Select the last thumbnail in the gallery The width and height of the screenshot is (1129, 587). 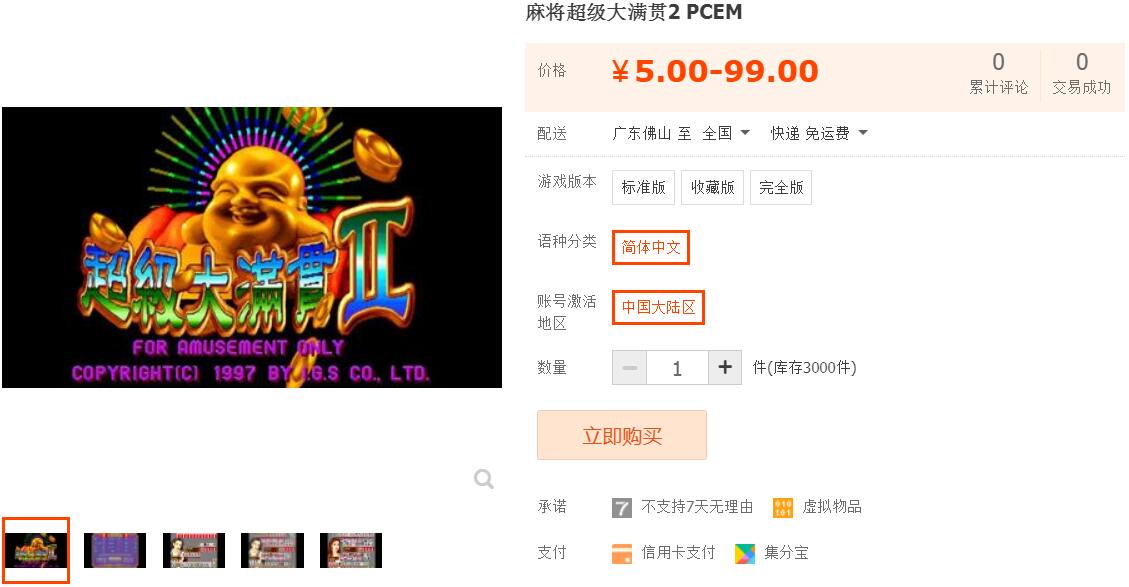(x=351, y=550)
